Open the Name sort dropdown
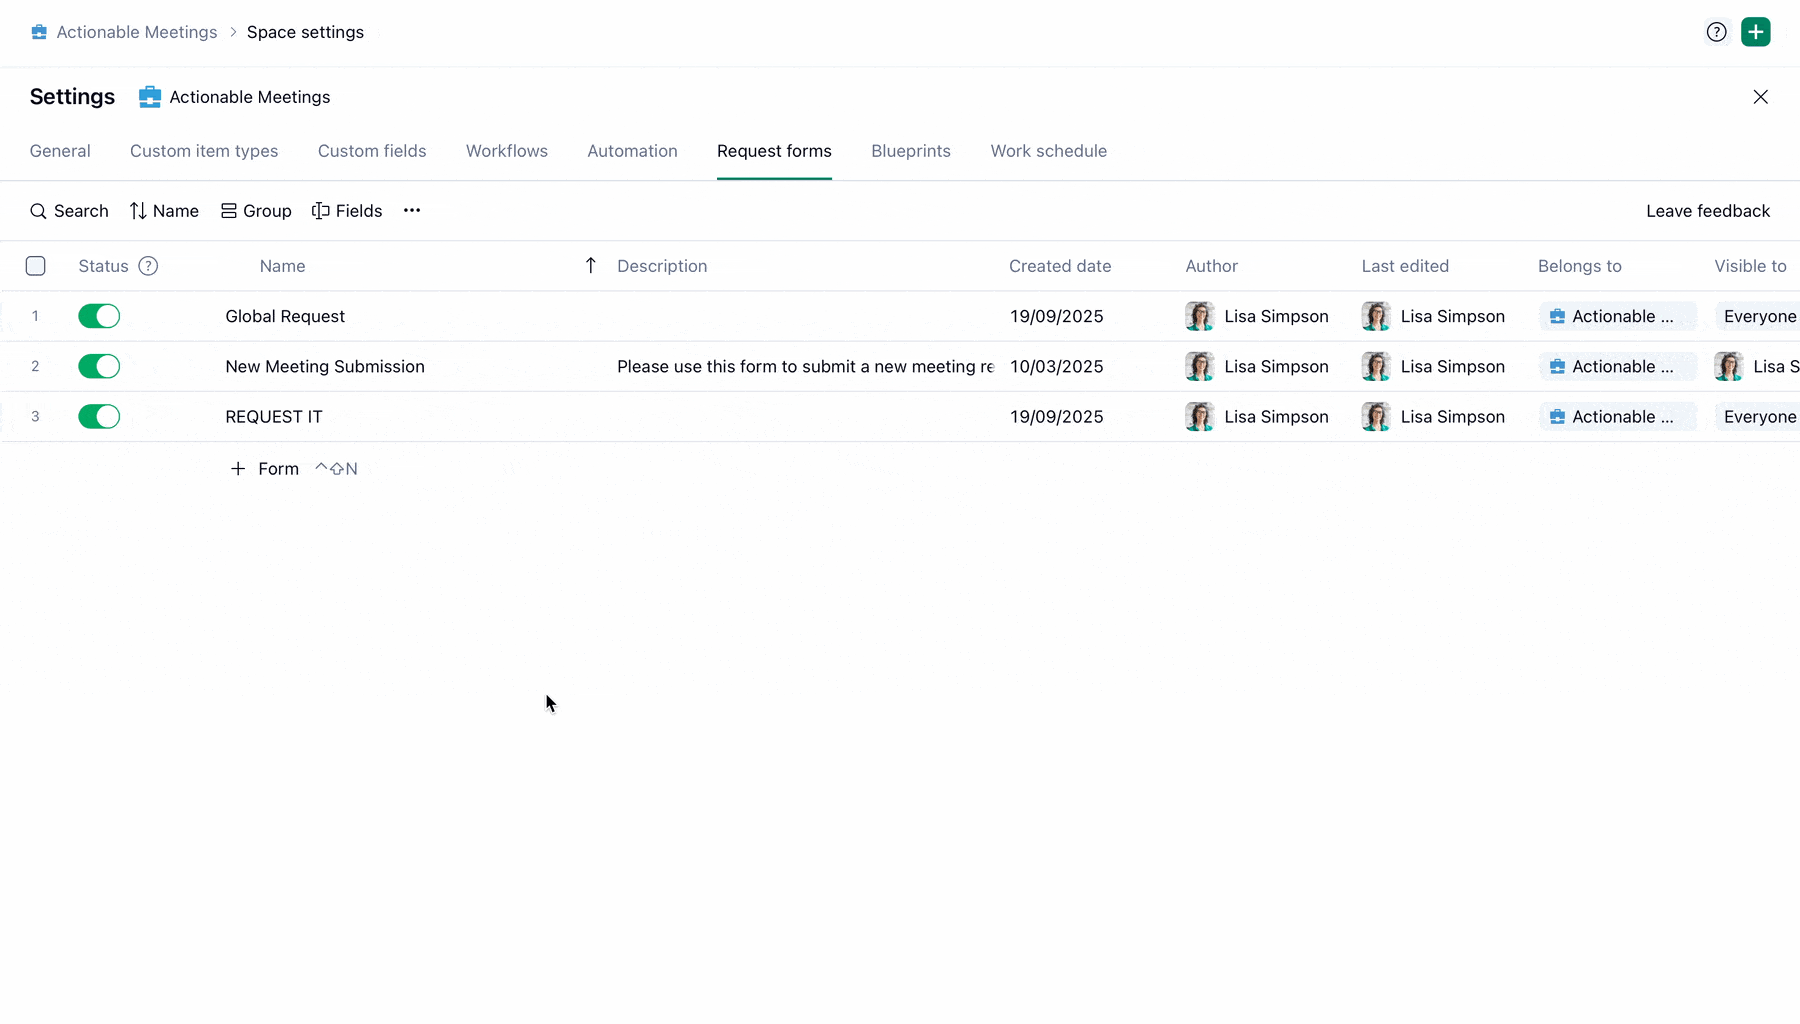 [x=164, y=211]
